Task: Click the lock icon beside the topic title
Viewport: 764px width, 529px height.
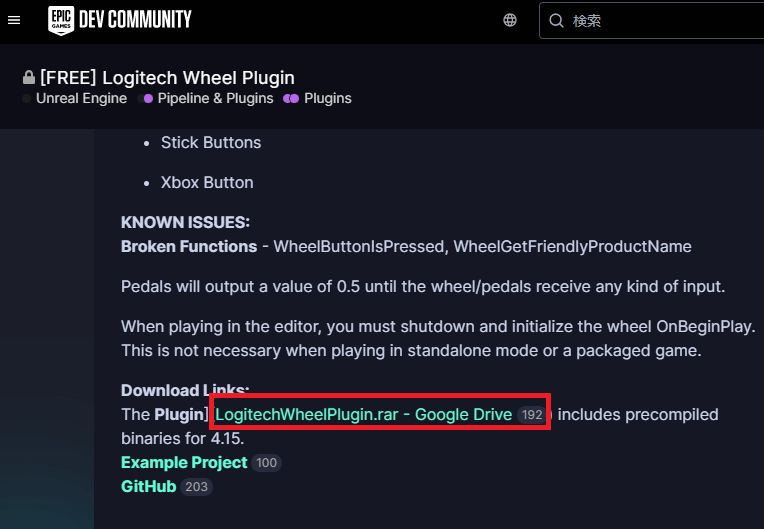Action: pyautogui.click(x=29, y=77)
